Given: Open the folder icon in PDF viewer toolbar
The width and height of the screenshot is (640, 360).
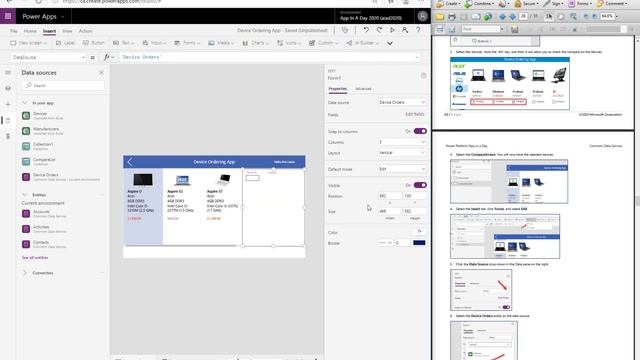Looking at the screenshot, I should [x=440, y=17].
